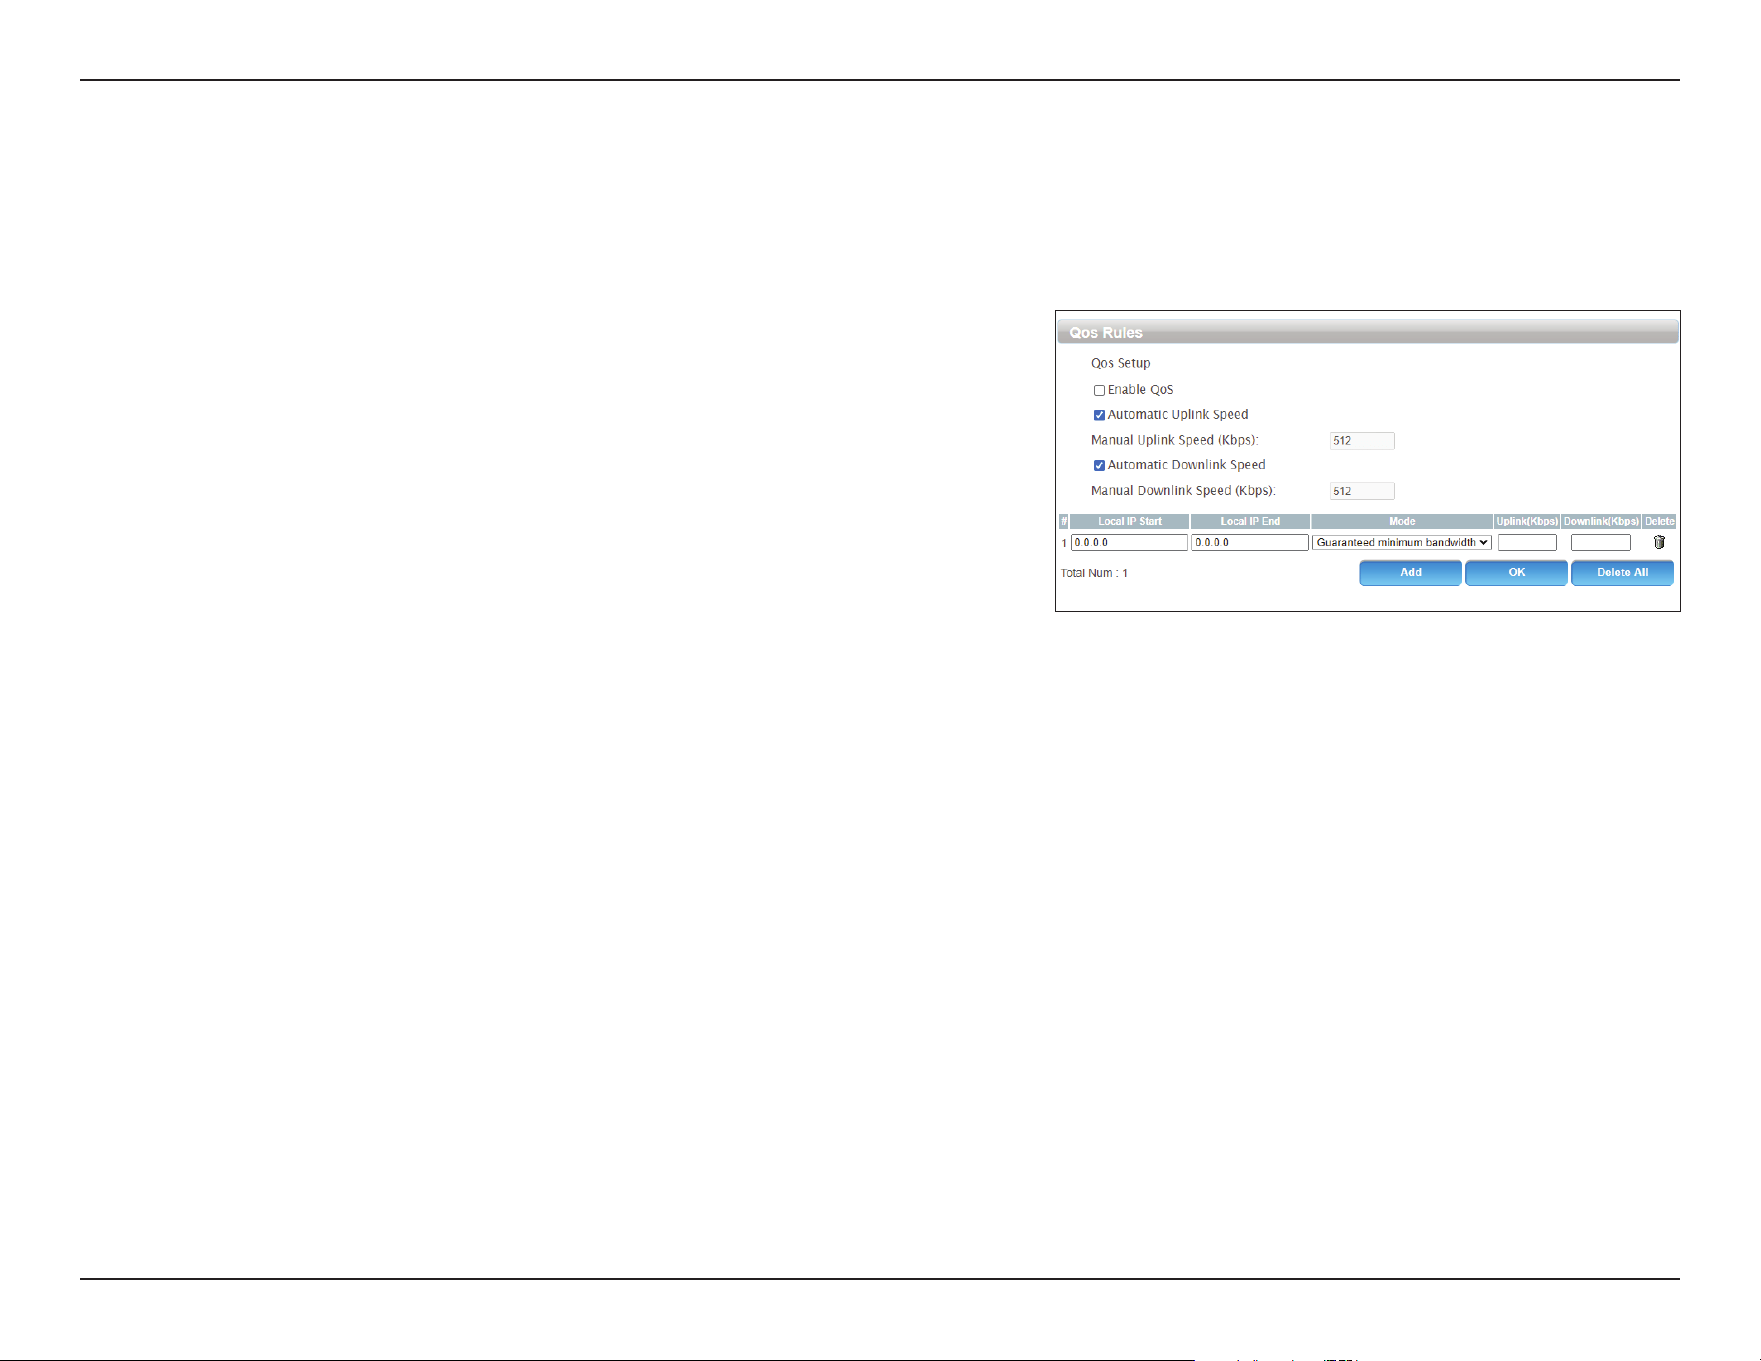Click the rule 1 Downlink(Kbps) field
The height and width of the screenshot is (1361, 1761).
pos(1601,542)
